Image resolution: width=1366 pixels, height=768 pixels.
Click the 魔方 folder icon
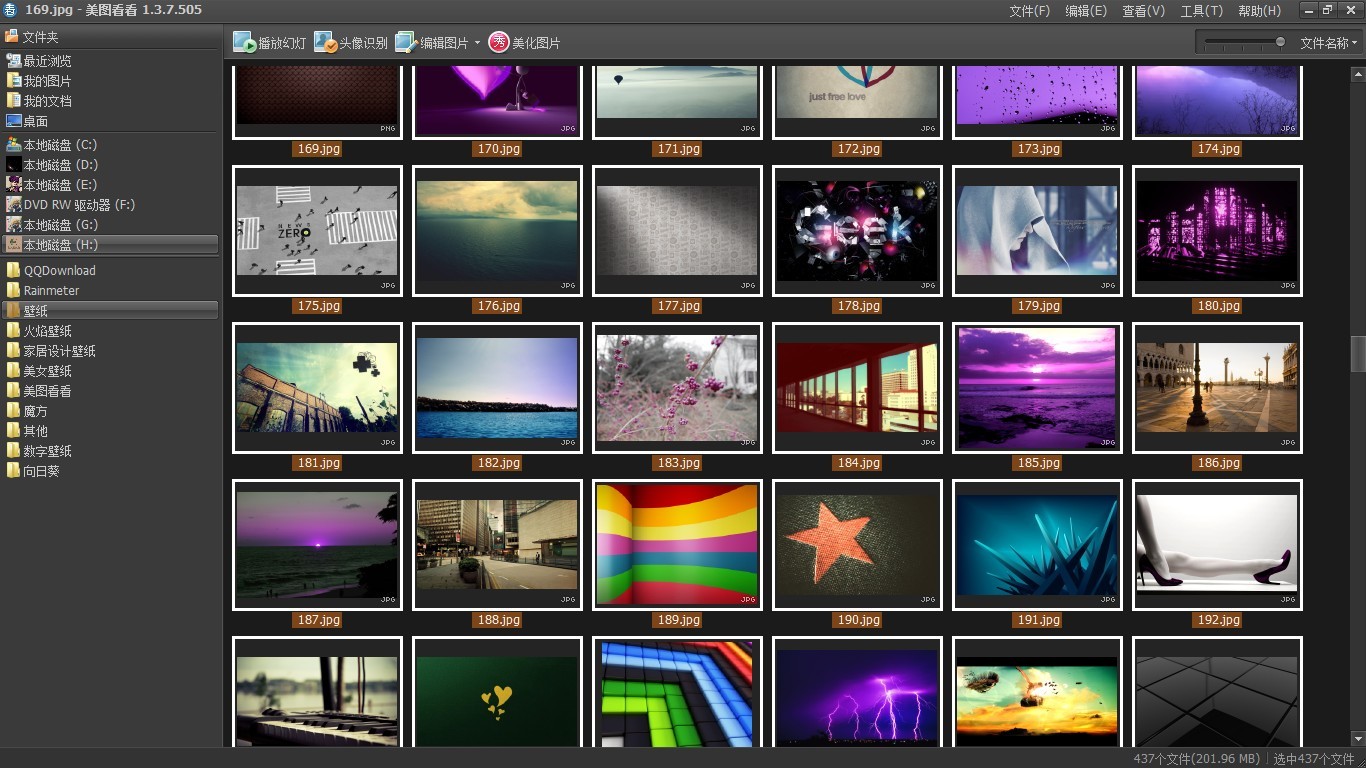(14, 411)
